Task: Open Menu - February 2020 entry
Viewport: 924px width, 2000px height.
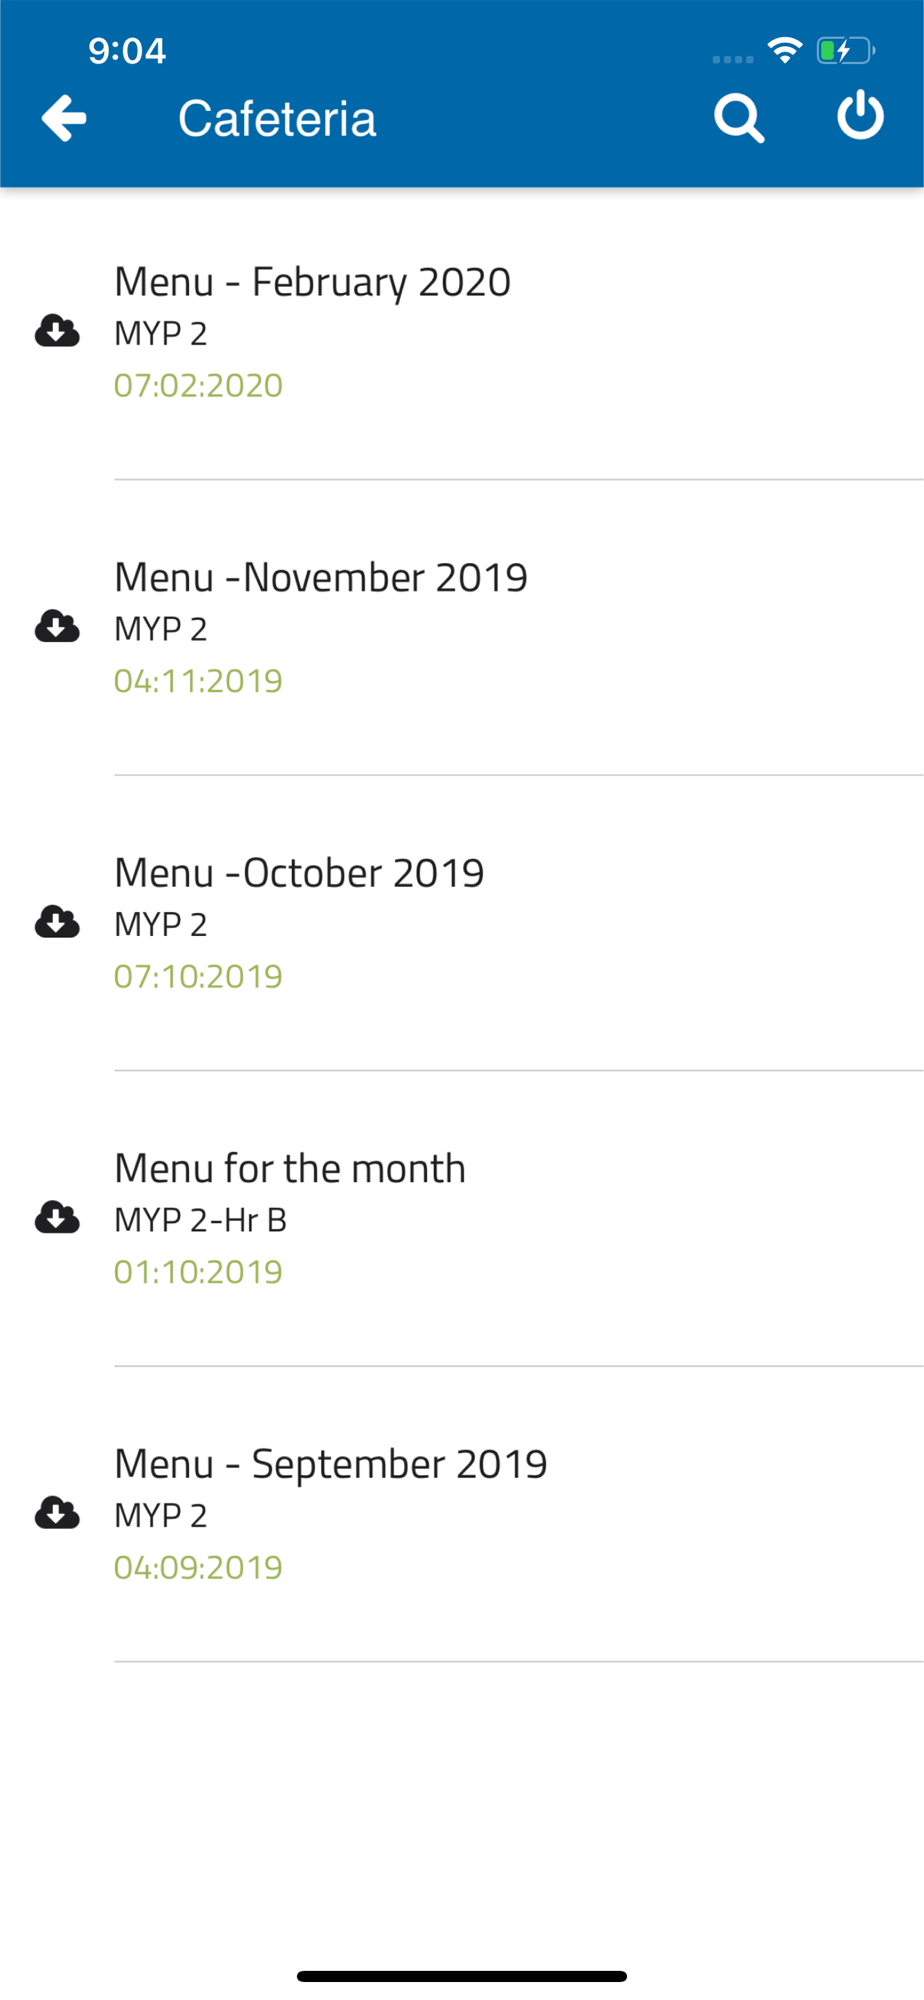Action: point(312,282)
